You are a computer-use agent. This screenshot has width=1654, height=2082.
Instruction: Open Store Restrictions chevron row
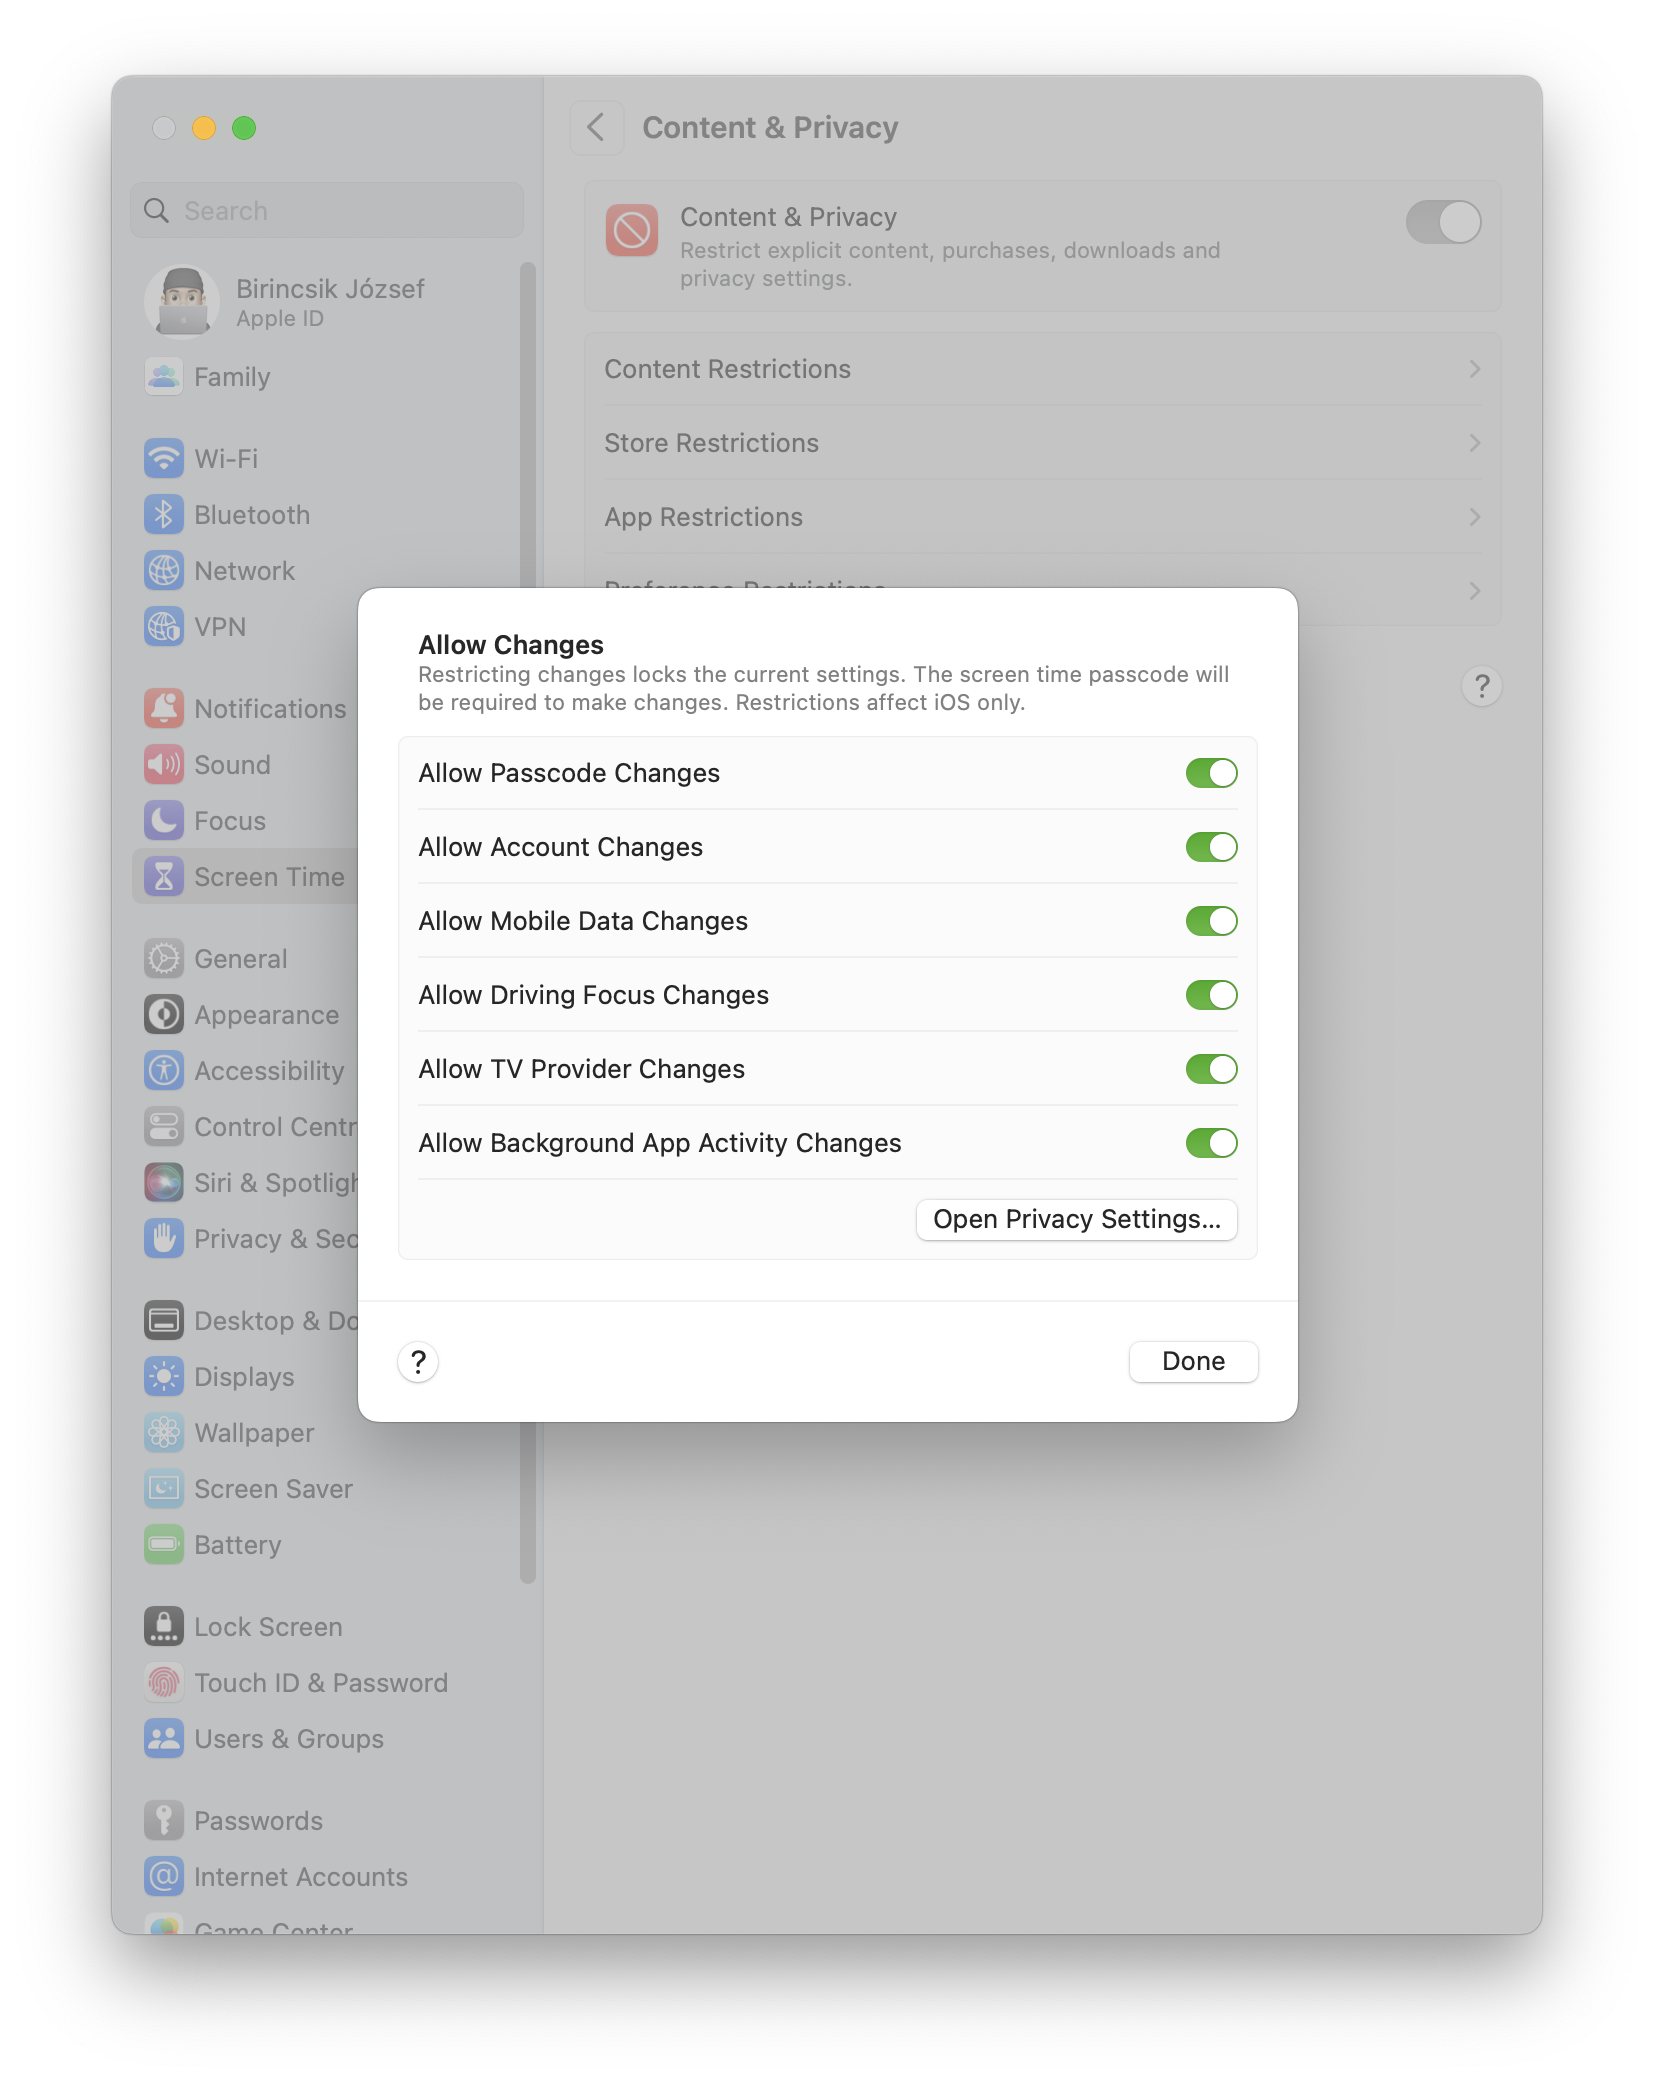pos(1042,443)
